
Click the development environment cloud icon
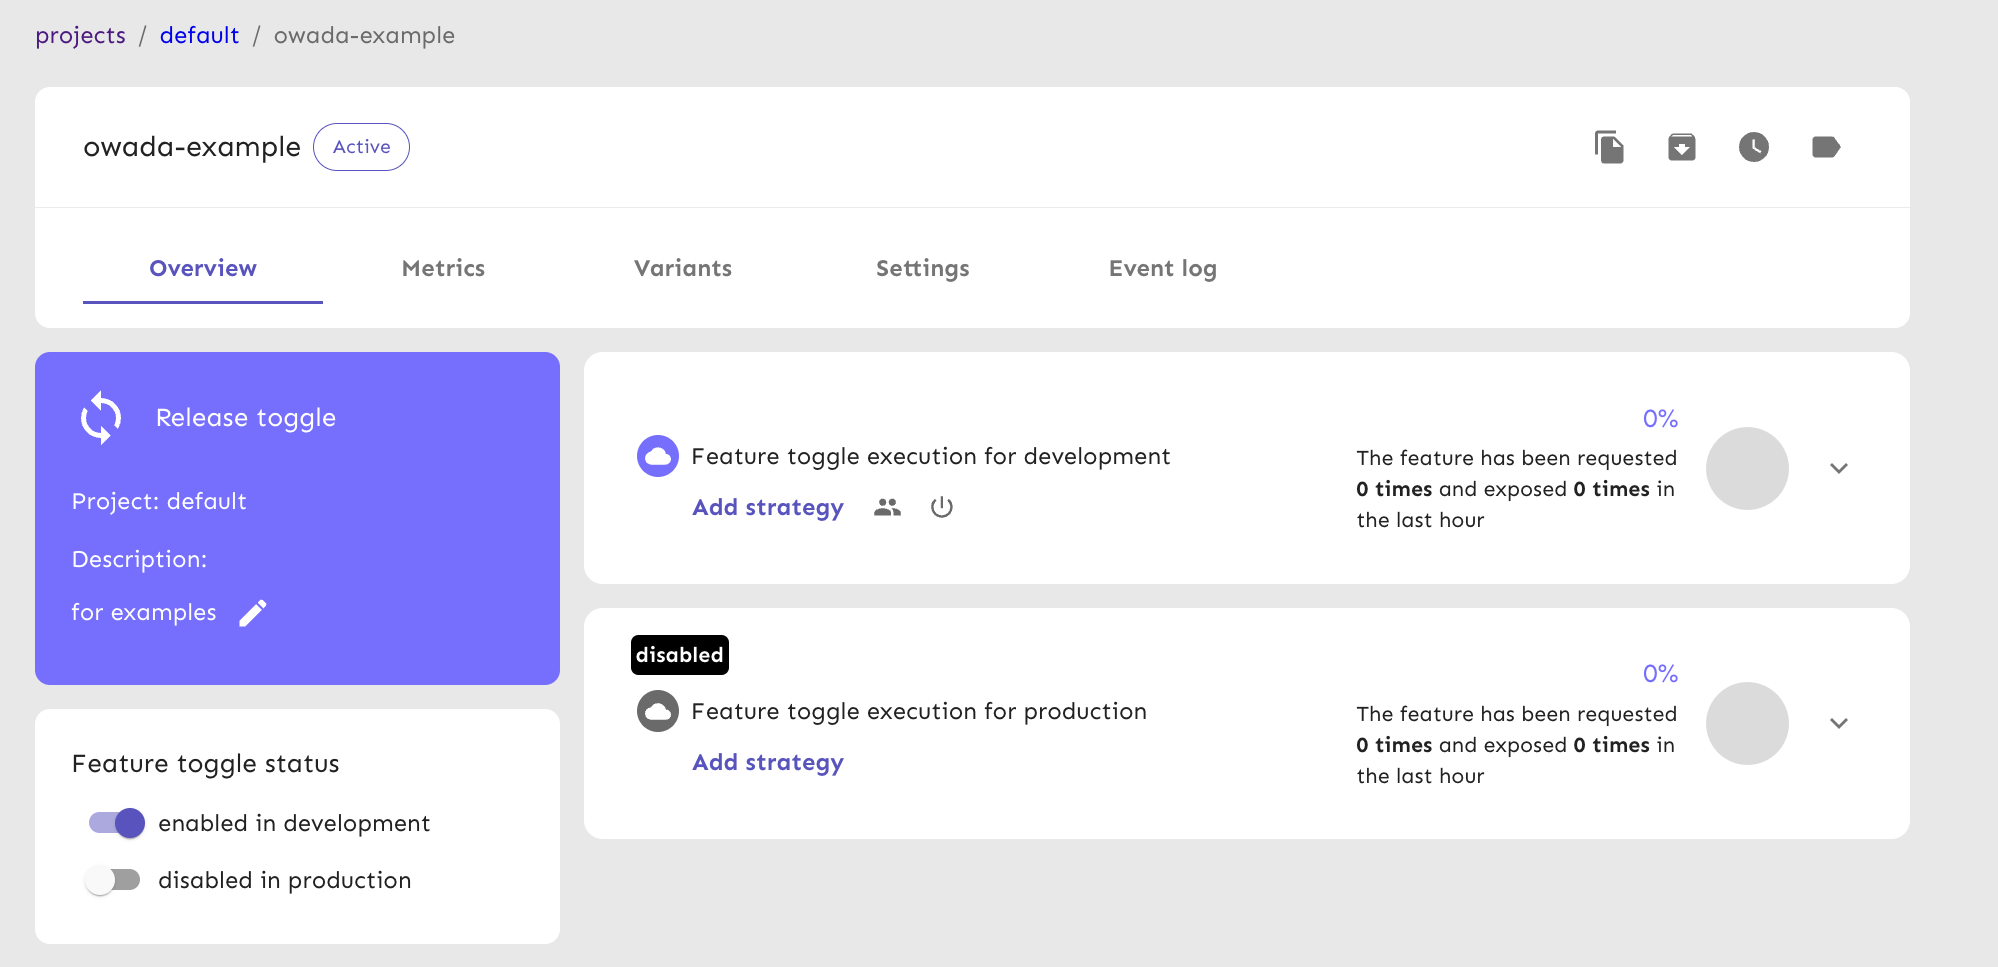click(x=658, y=456)
